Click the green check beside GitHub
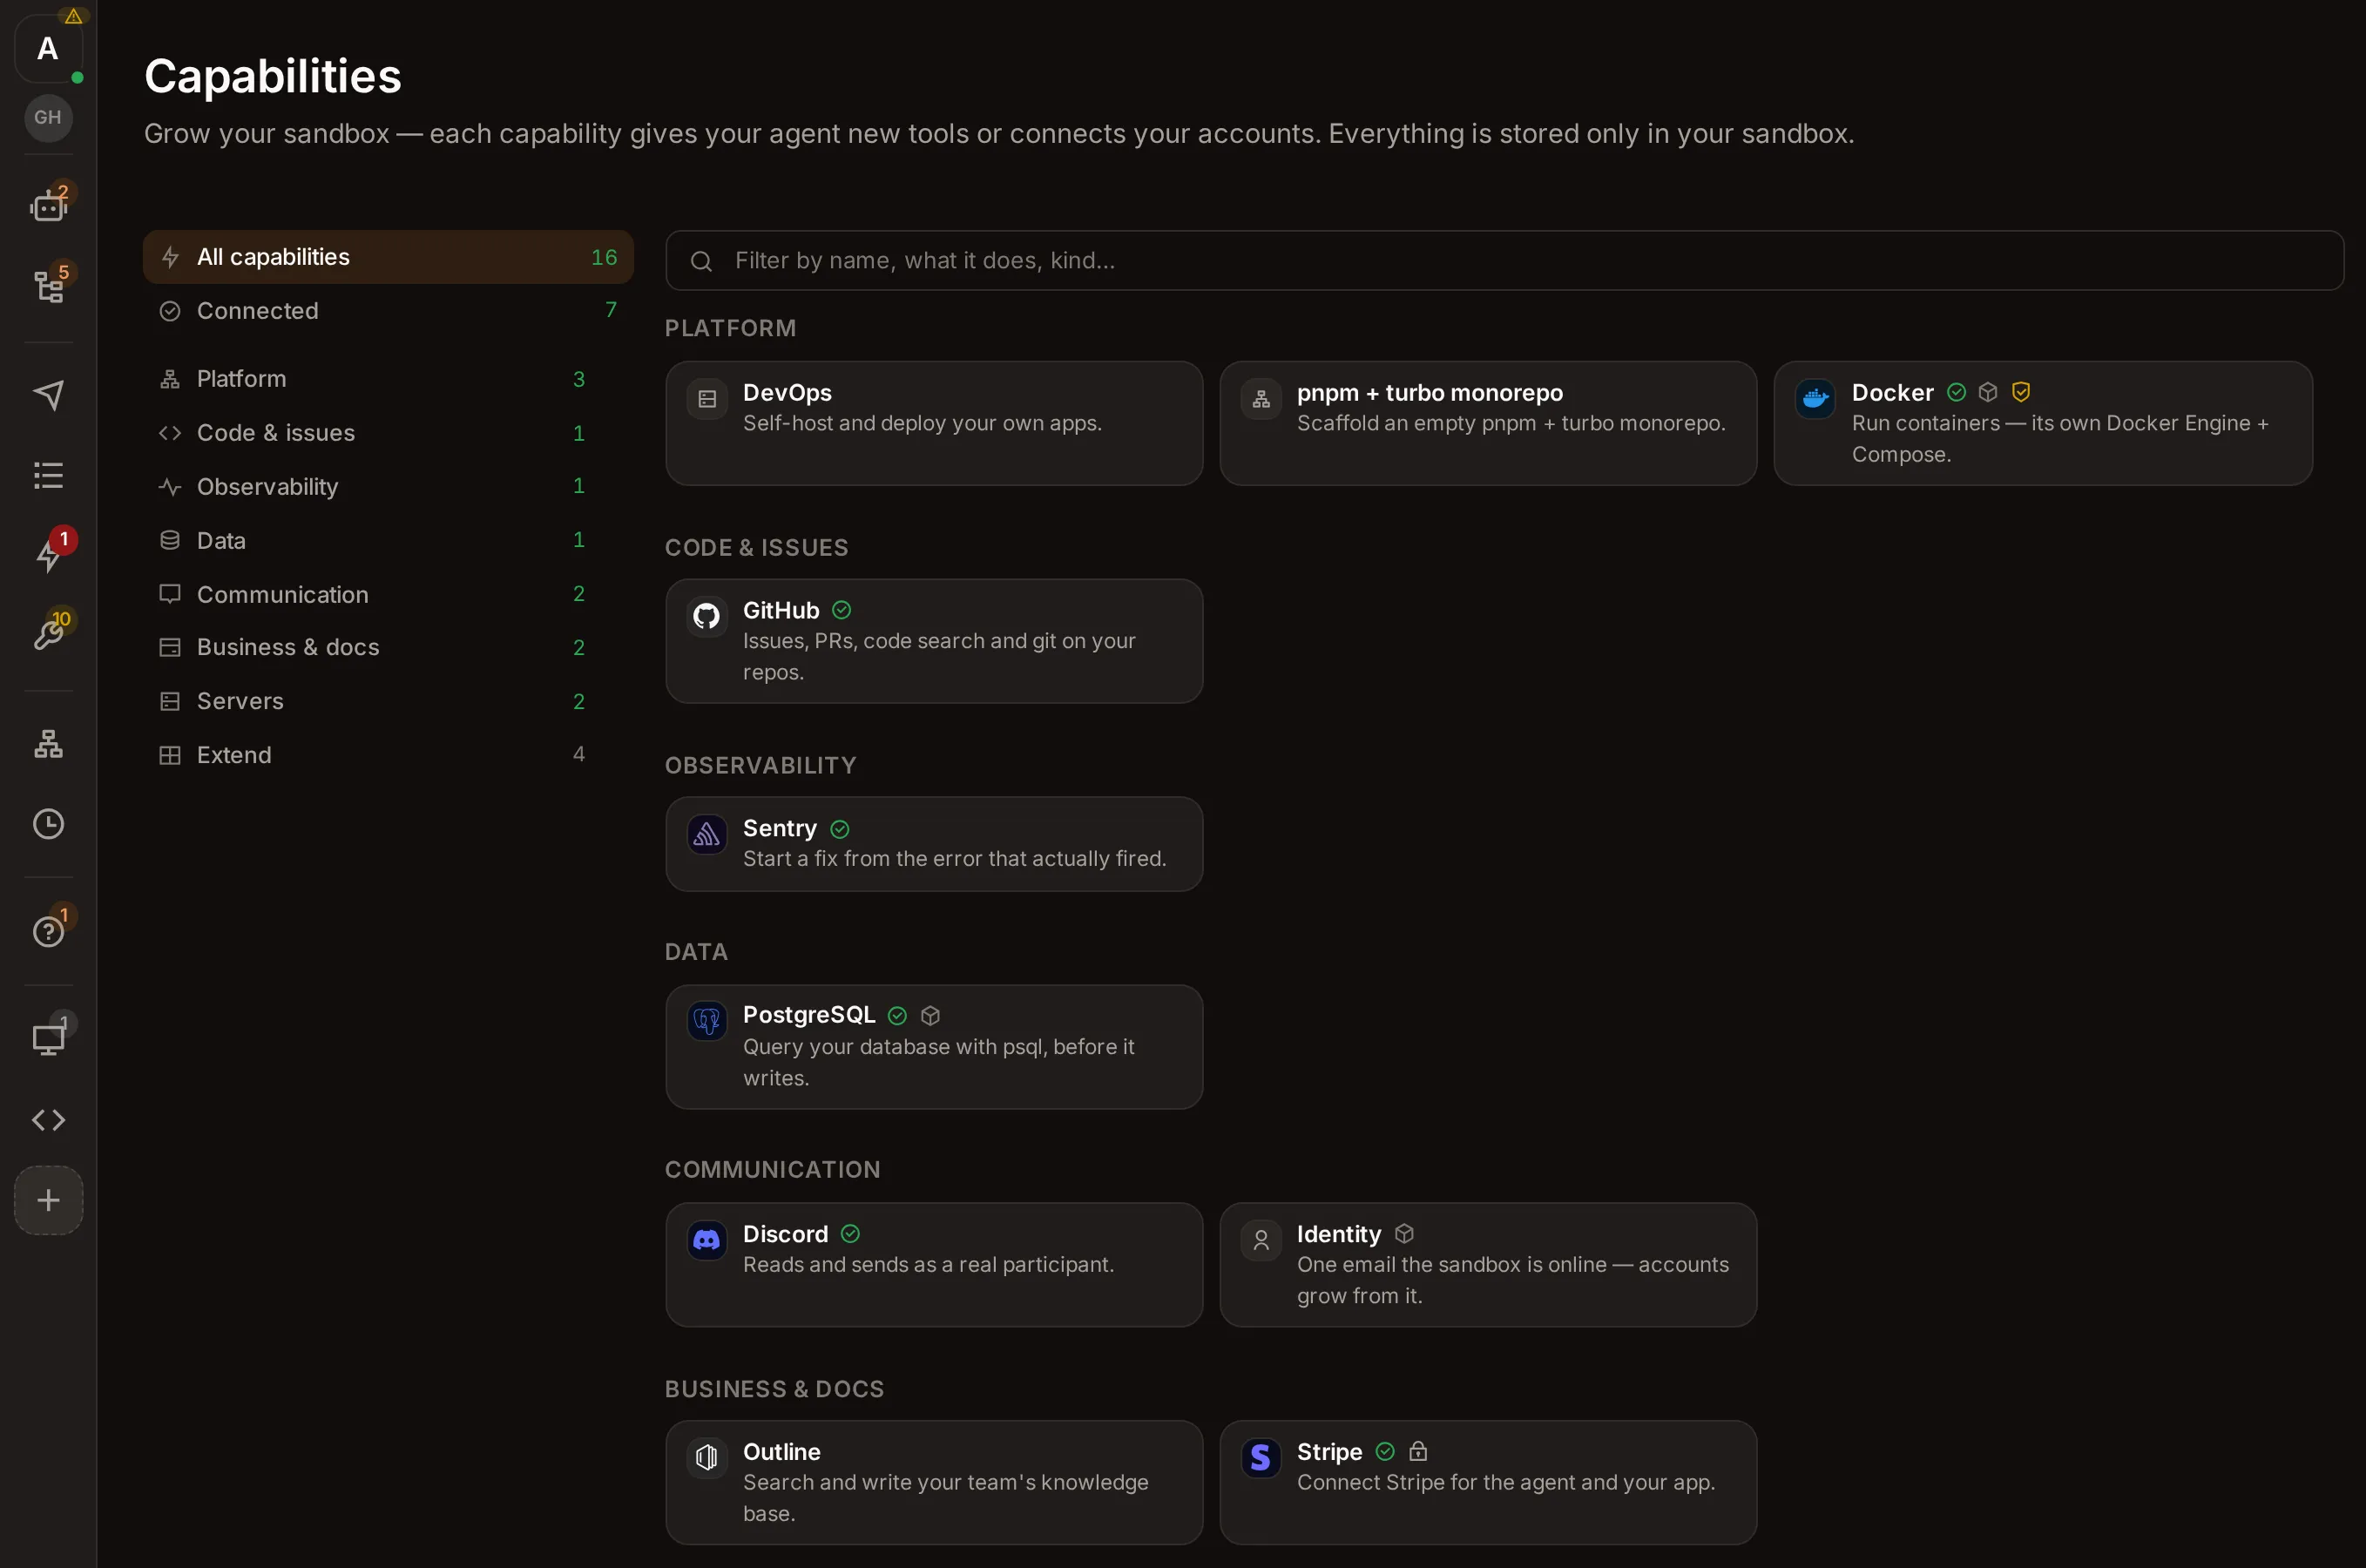Viewport: 2366px width, 1568px height. 842,610
